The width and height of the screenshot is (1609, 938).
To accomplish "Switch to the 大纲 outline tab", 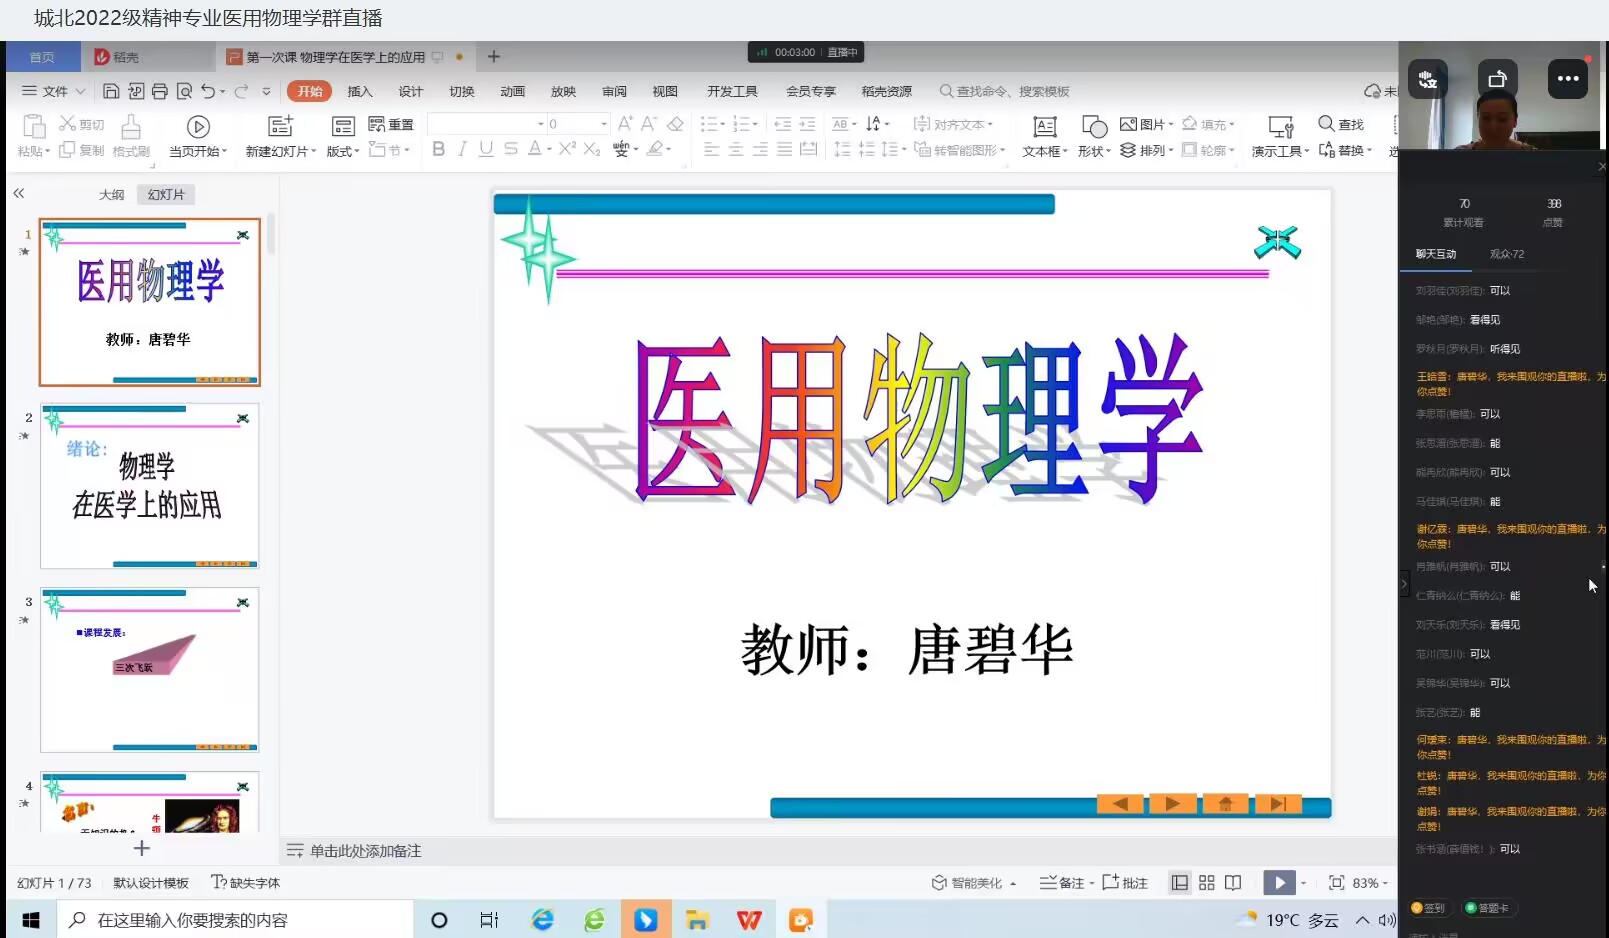I will tap(111, 195).
